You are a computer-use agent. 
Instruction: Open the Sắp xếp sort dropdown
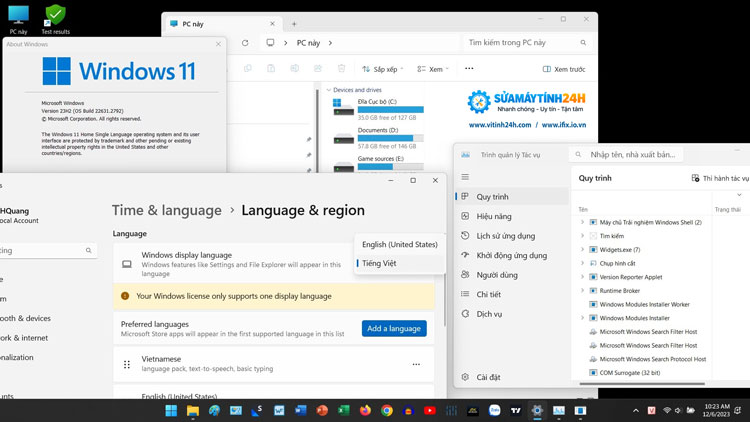pyautogui.click(x=383, y=69)
